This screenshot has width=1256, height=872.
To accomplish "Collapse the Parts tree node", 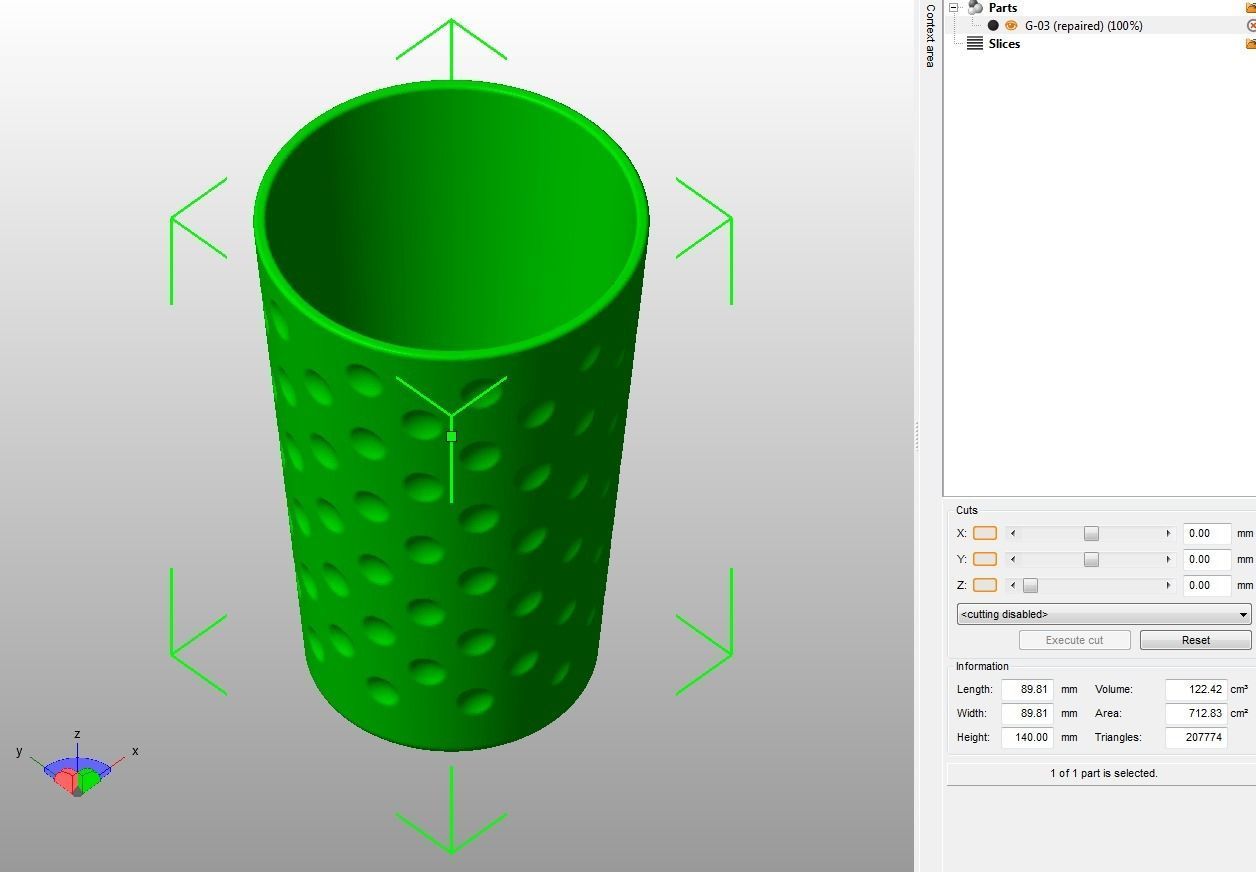I will (x=953, y=7).
